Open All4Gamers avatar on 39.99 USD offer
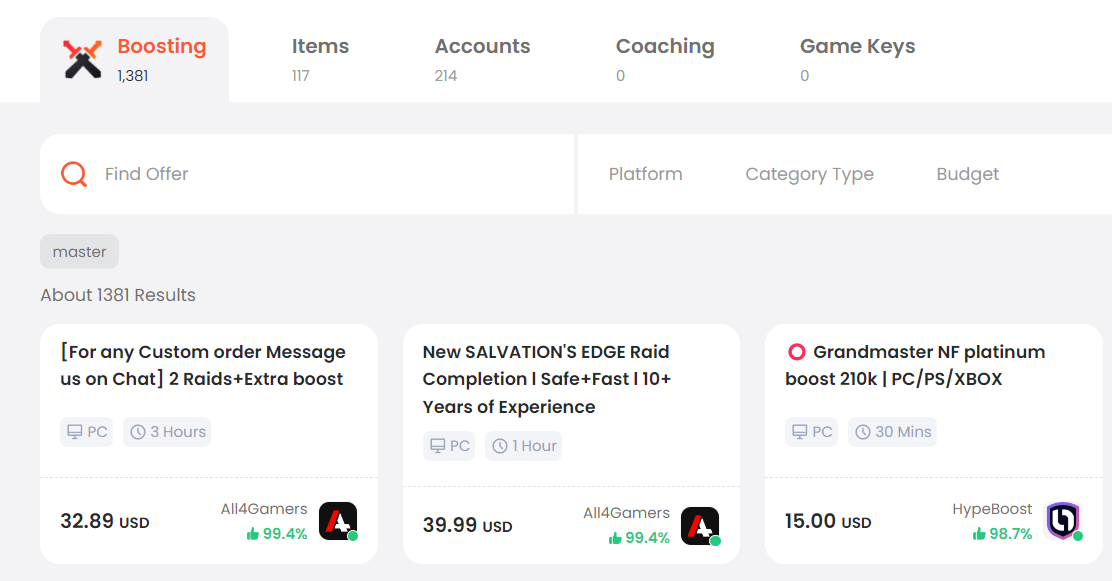 click(701, 526)
